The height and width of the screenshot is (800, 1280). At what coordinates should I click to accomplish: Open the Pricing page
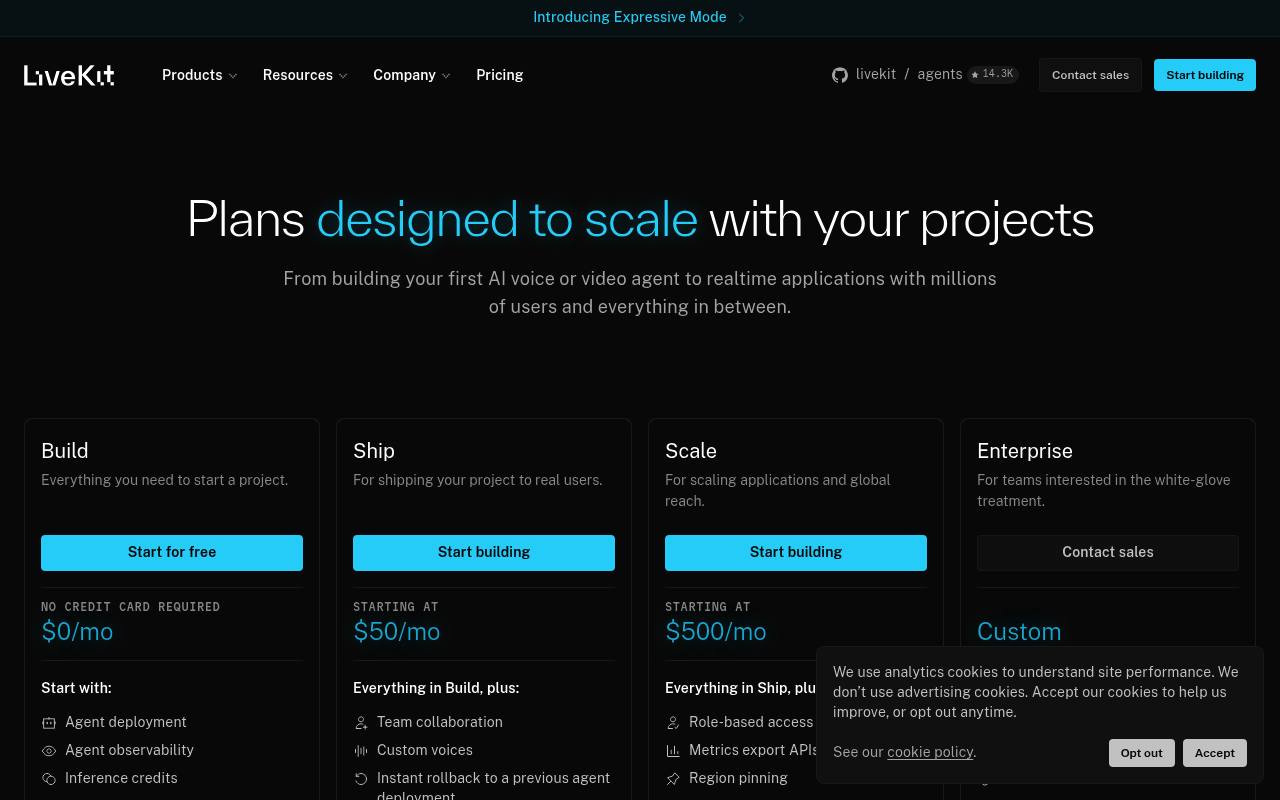pos(500,75)
